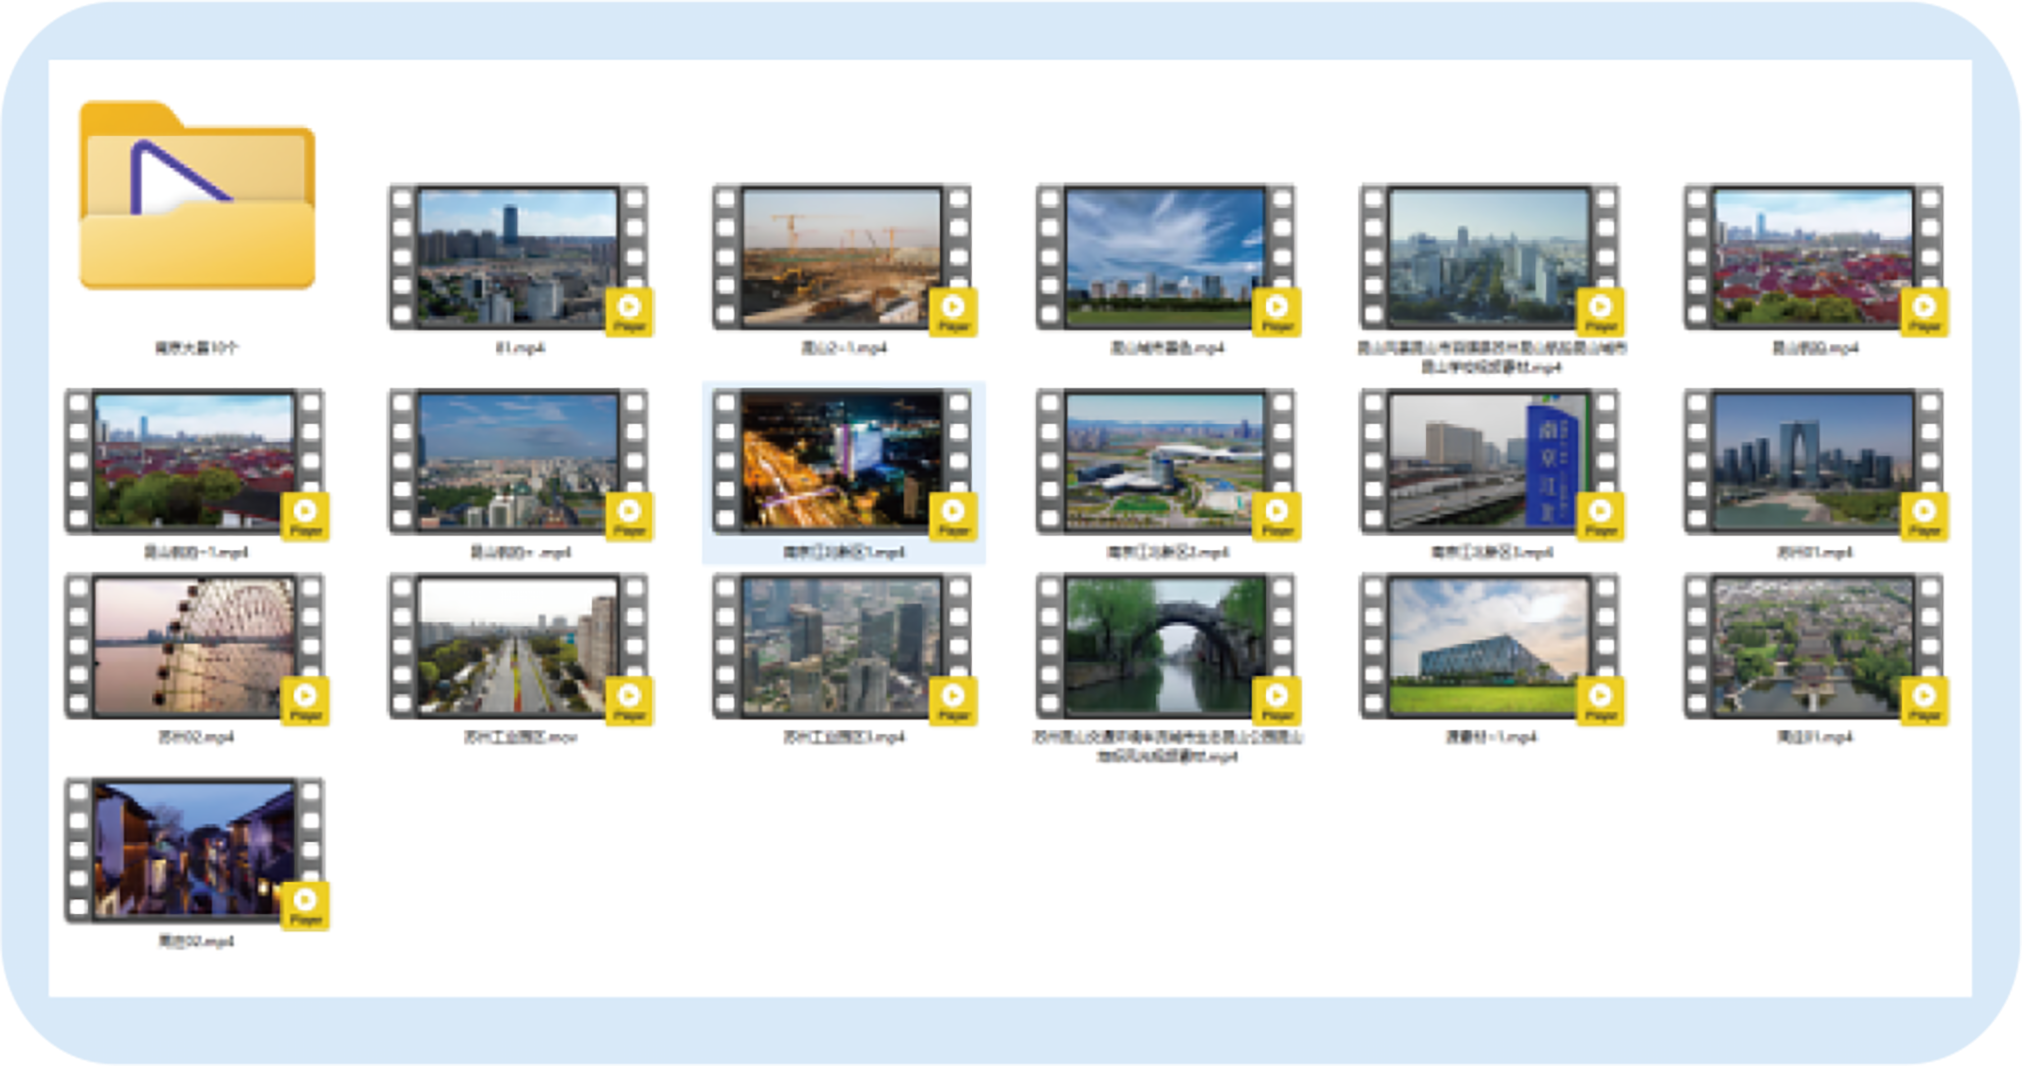This screenshot has width=2022, height=1066.
Task: Open video showing blue Nanjing sign
Action: (1489, 461)
